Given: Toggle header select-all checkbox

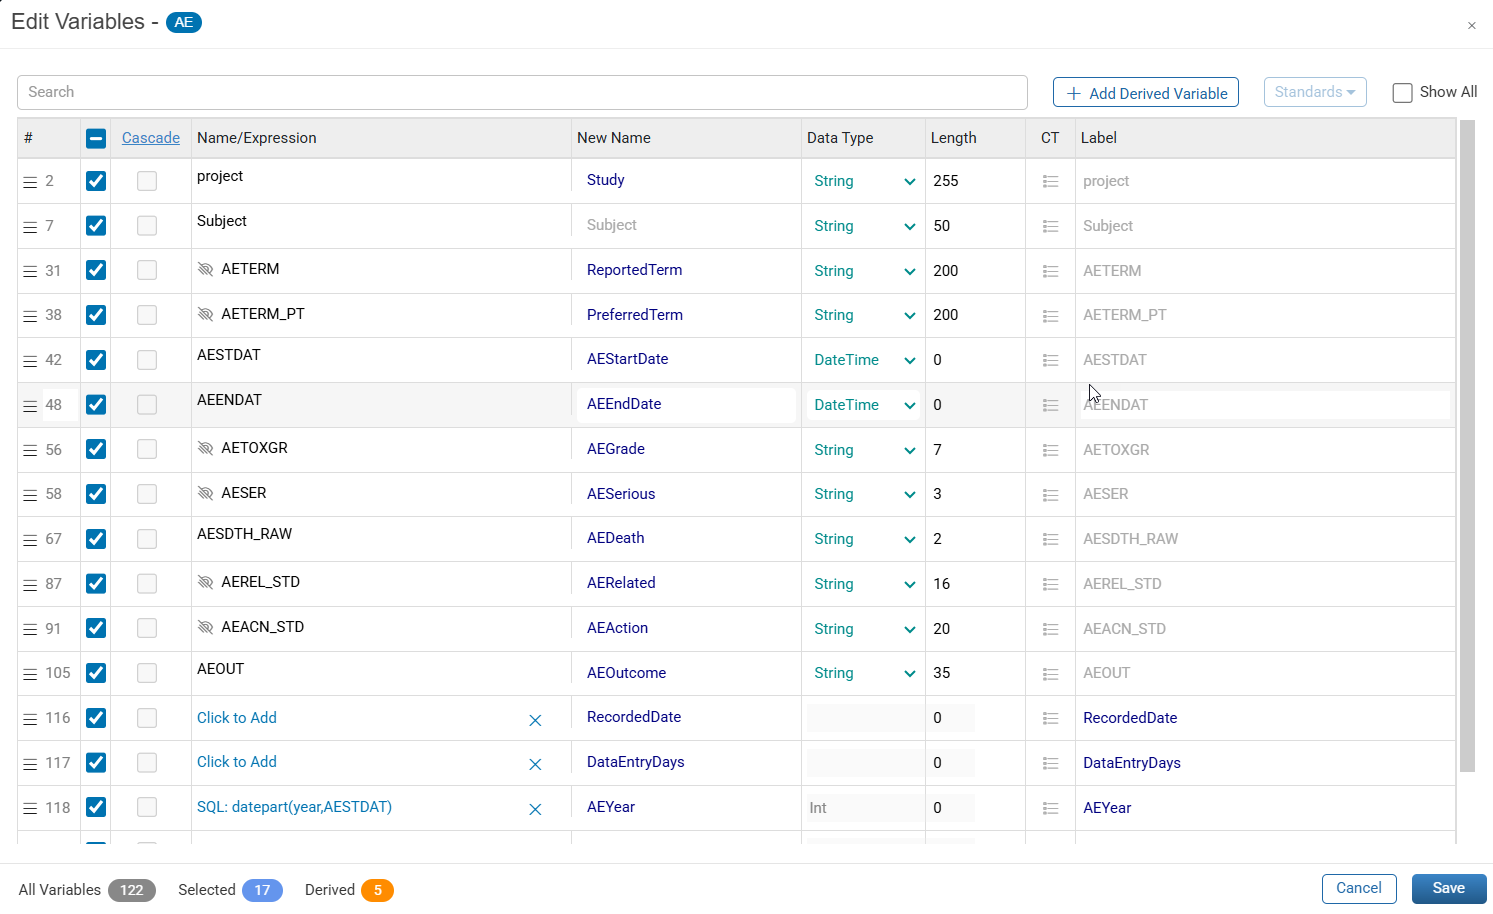Looking at the screenshot, I should click(96, 139).
